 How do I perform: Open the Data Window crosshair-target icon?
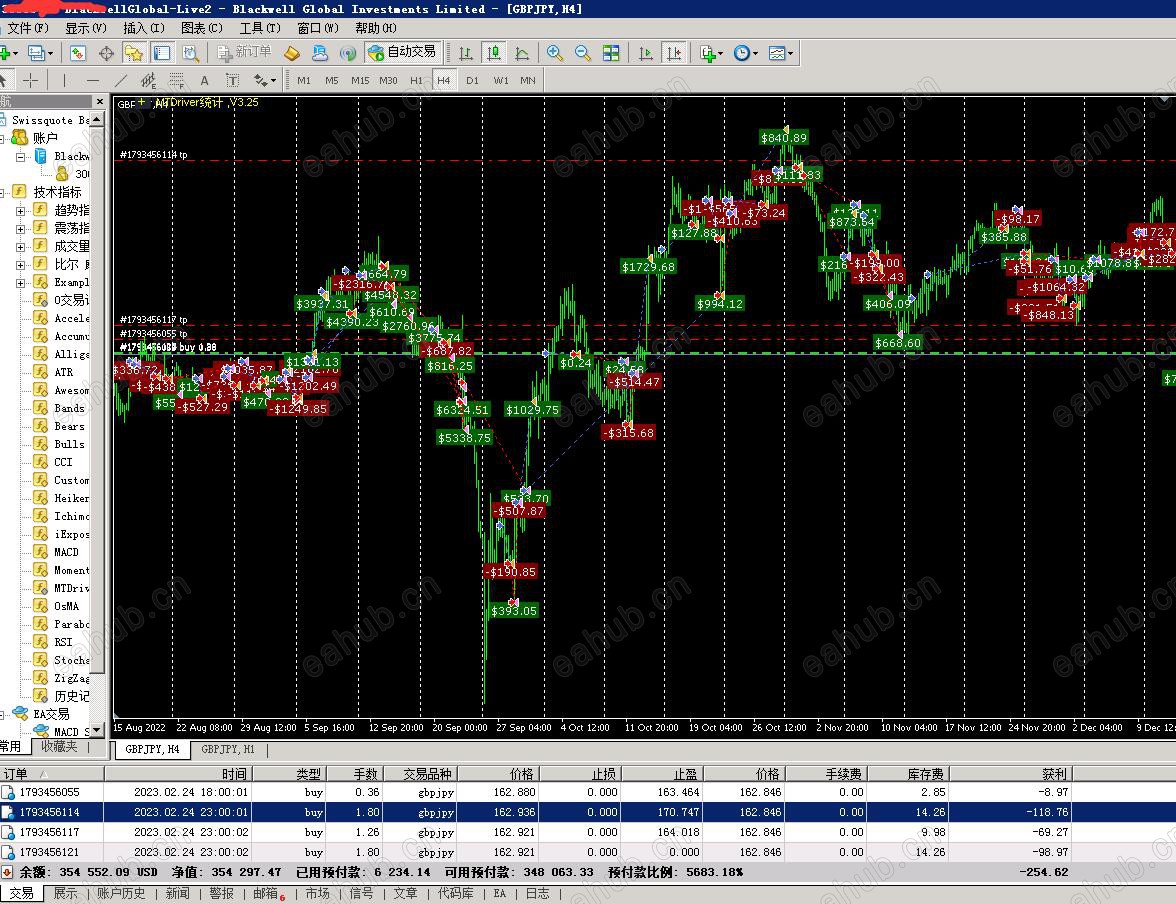pos(106,53)
